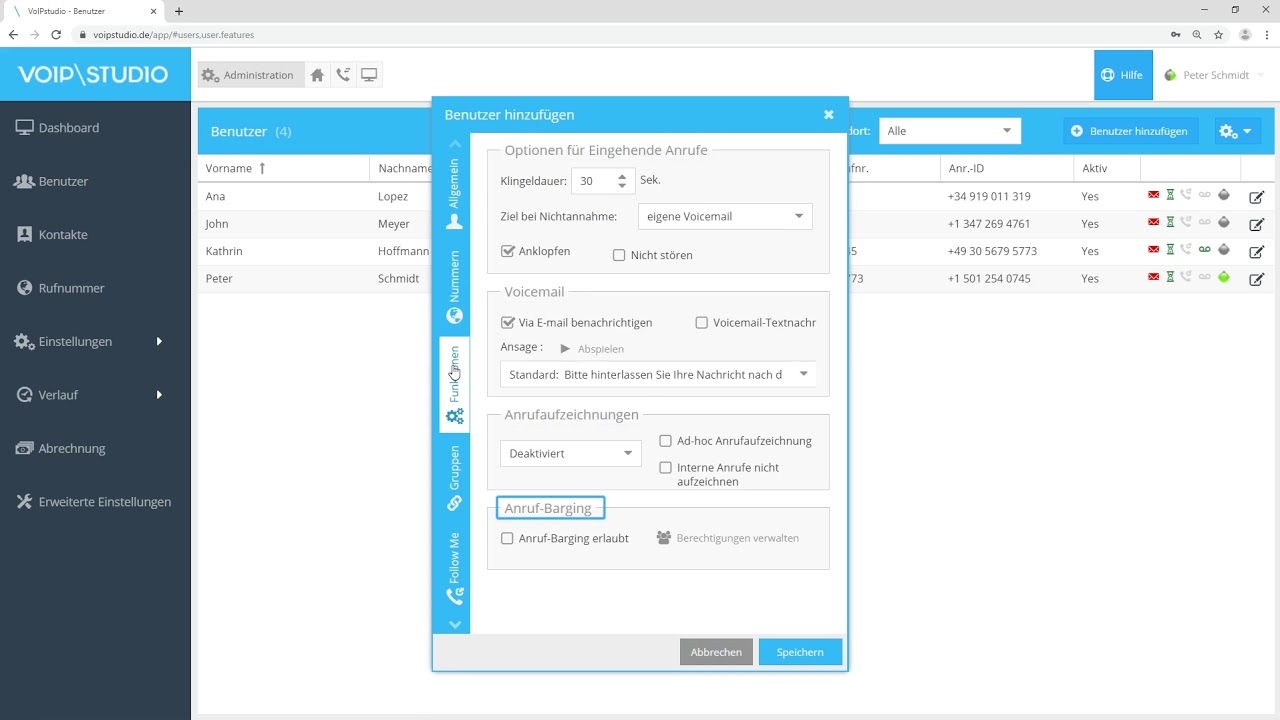
Task: Click the voicemail icon in John's row
Action: [x=1205, y=222]
